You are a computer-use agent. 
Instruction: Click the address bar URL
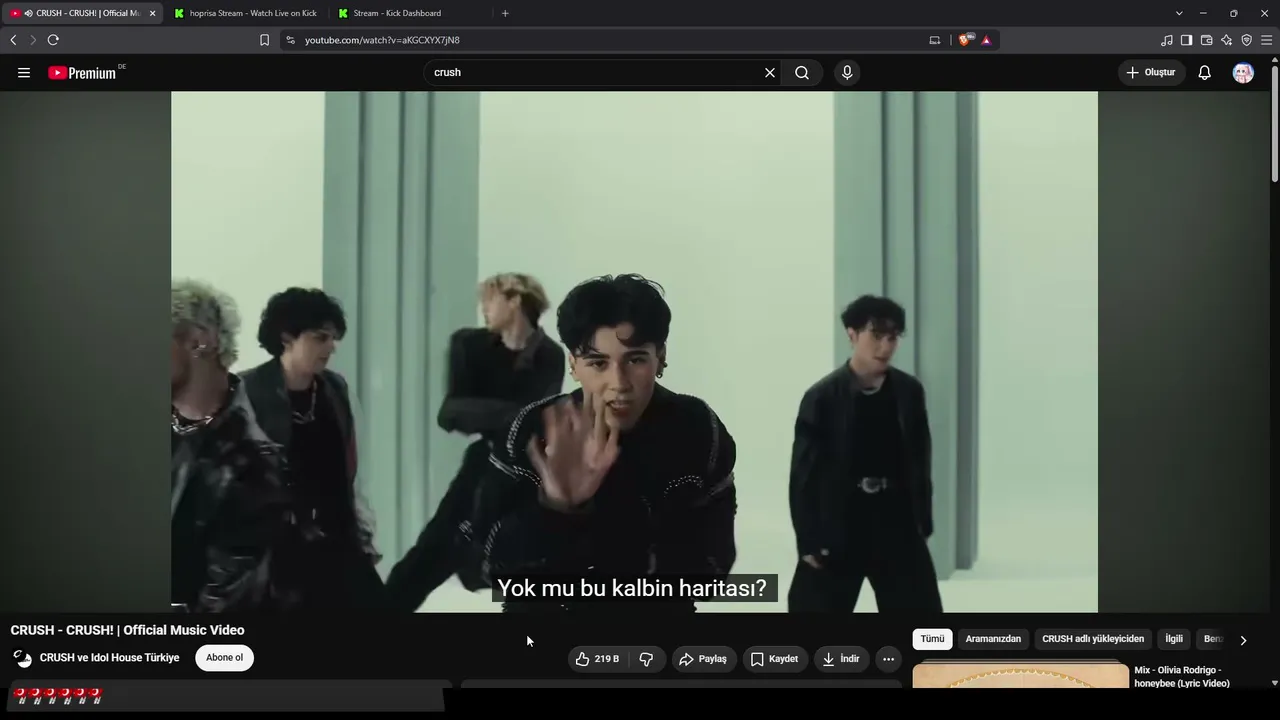coord(382,40)
